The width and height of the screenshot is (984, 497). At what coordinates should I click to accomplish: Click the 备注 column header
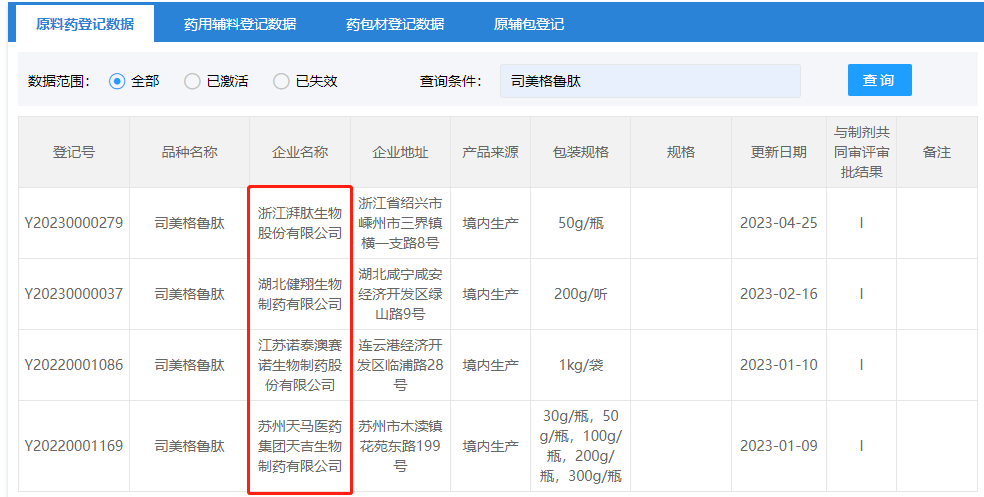[x=937, y=152]
